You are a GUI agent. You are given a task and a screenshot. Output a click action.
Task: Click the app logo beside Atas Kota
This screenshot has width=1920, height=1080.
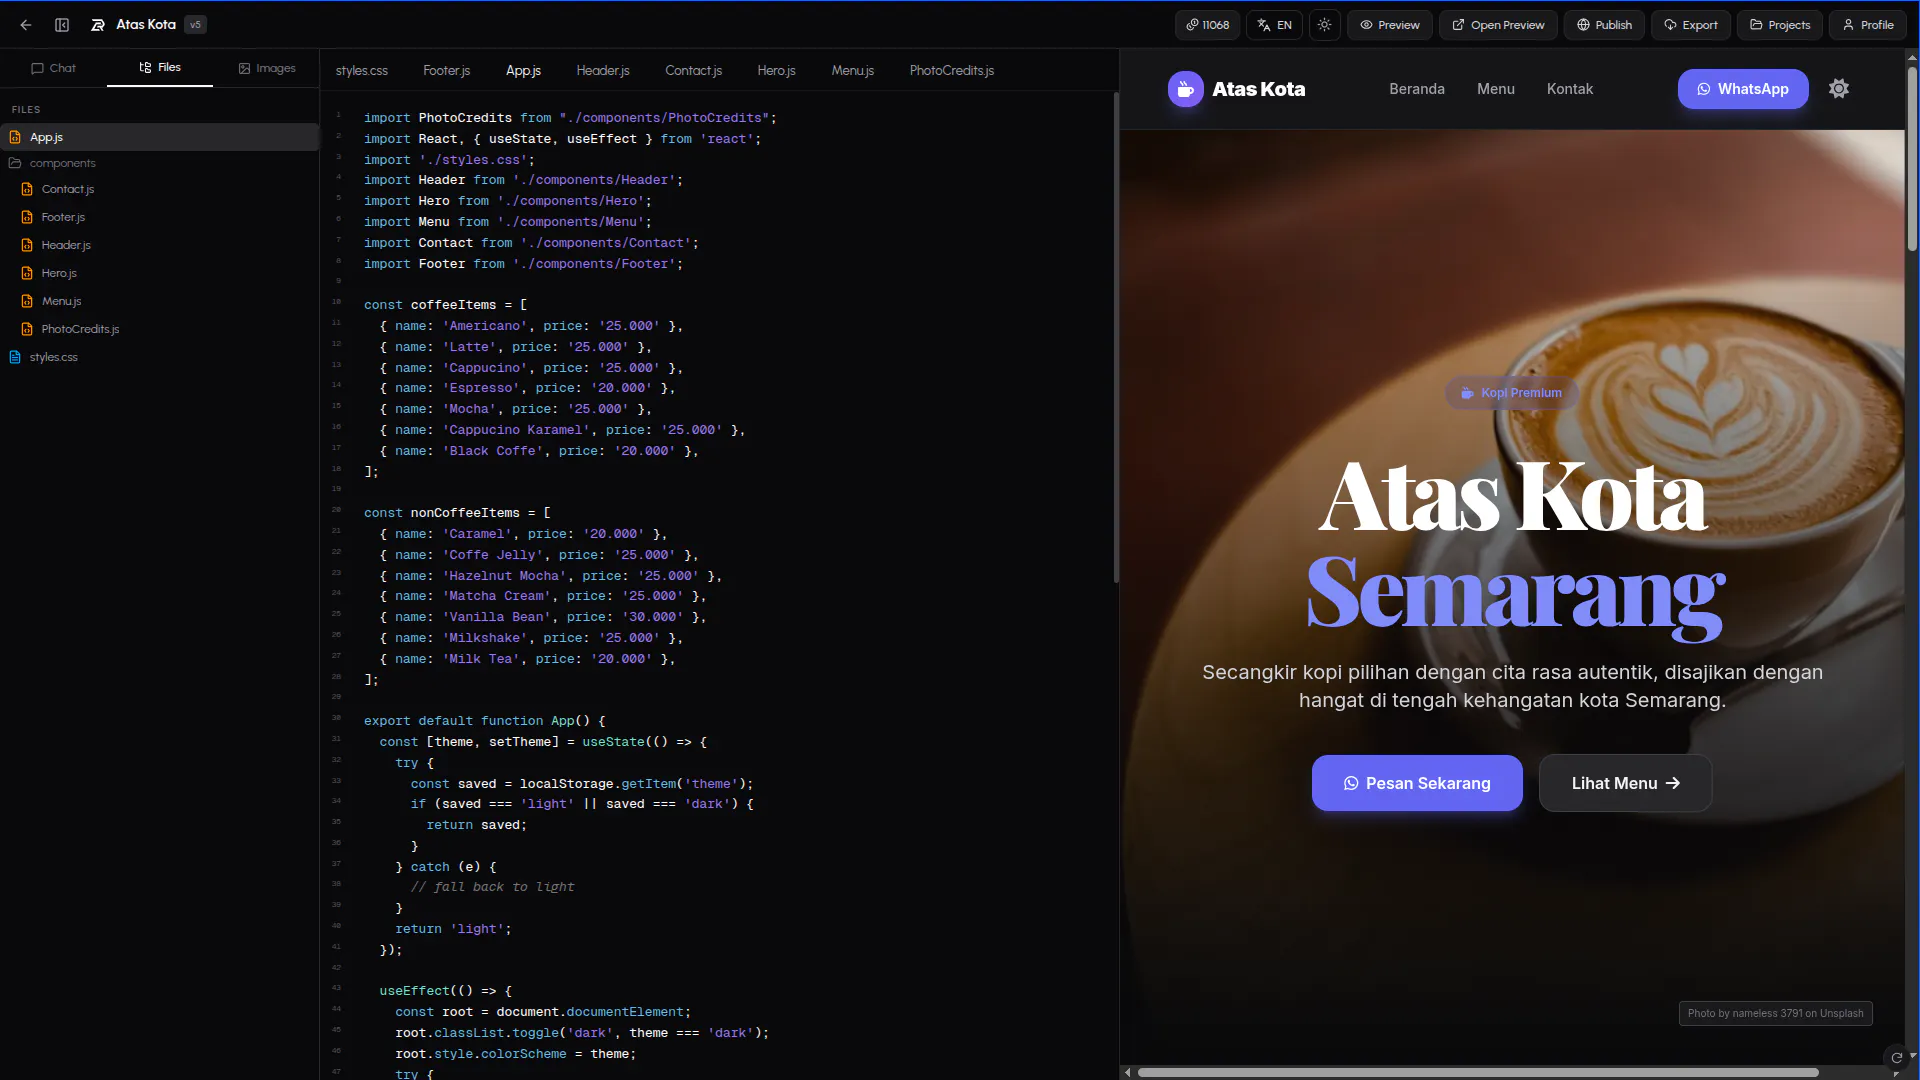(98, 25)
